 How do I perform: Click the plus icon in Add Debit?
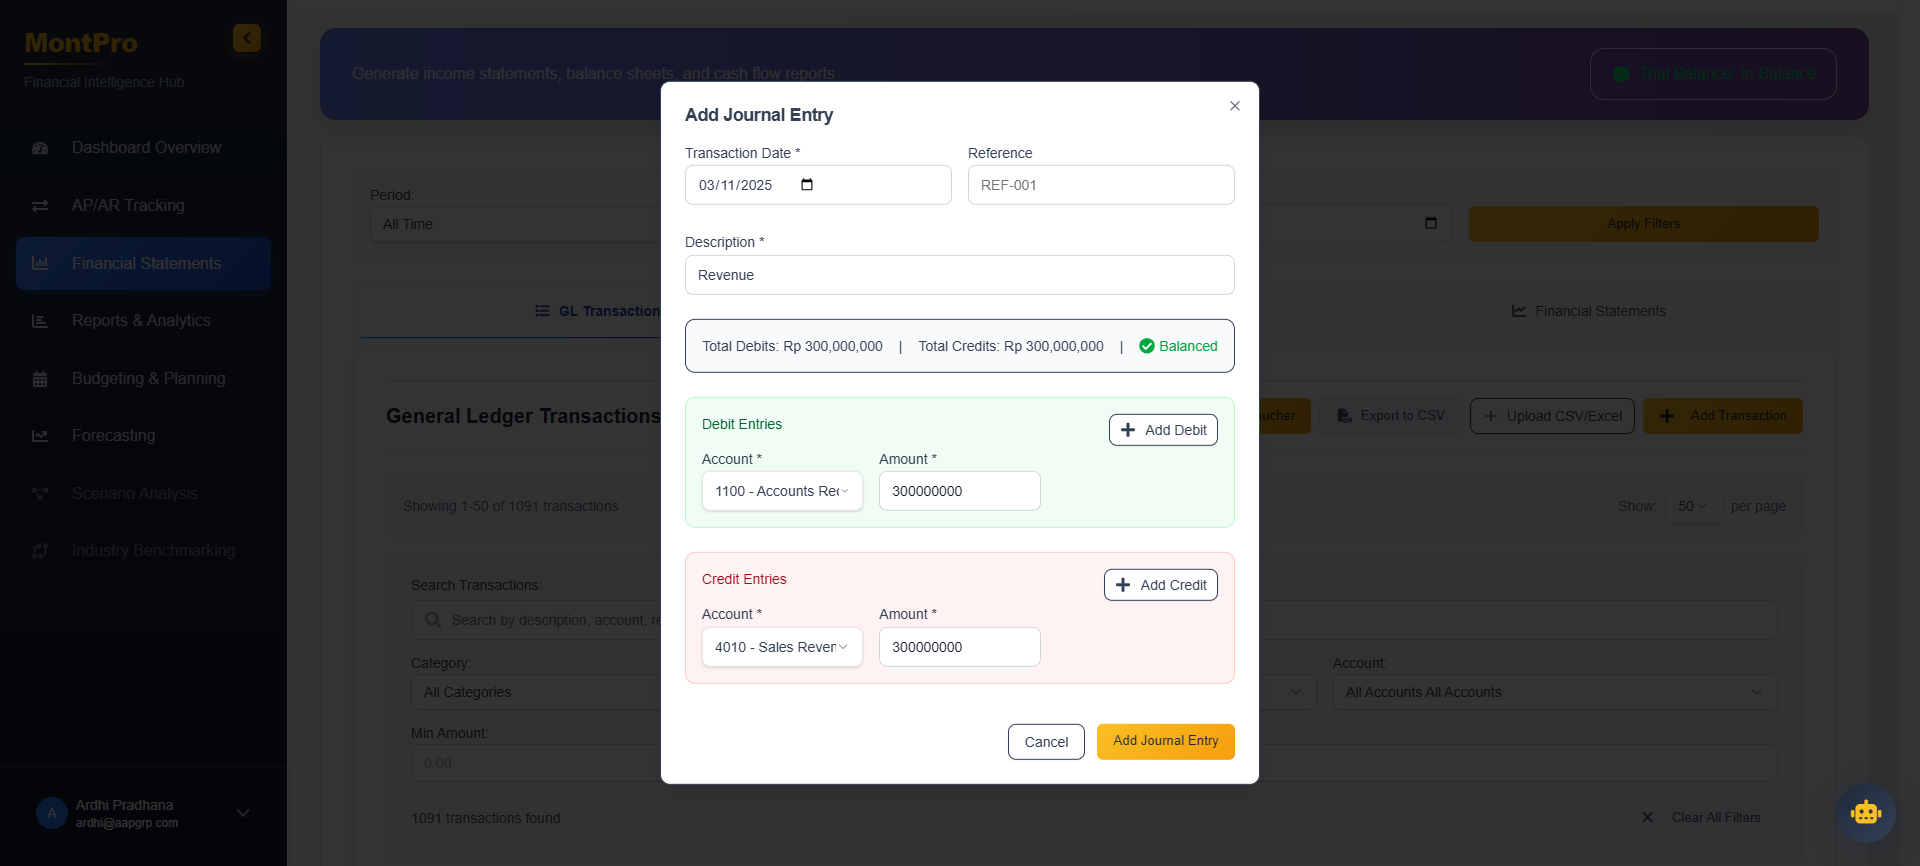(1128, 430)
